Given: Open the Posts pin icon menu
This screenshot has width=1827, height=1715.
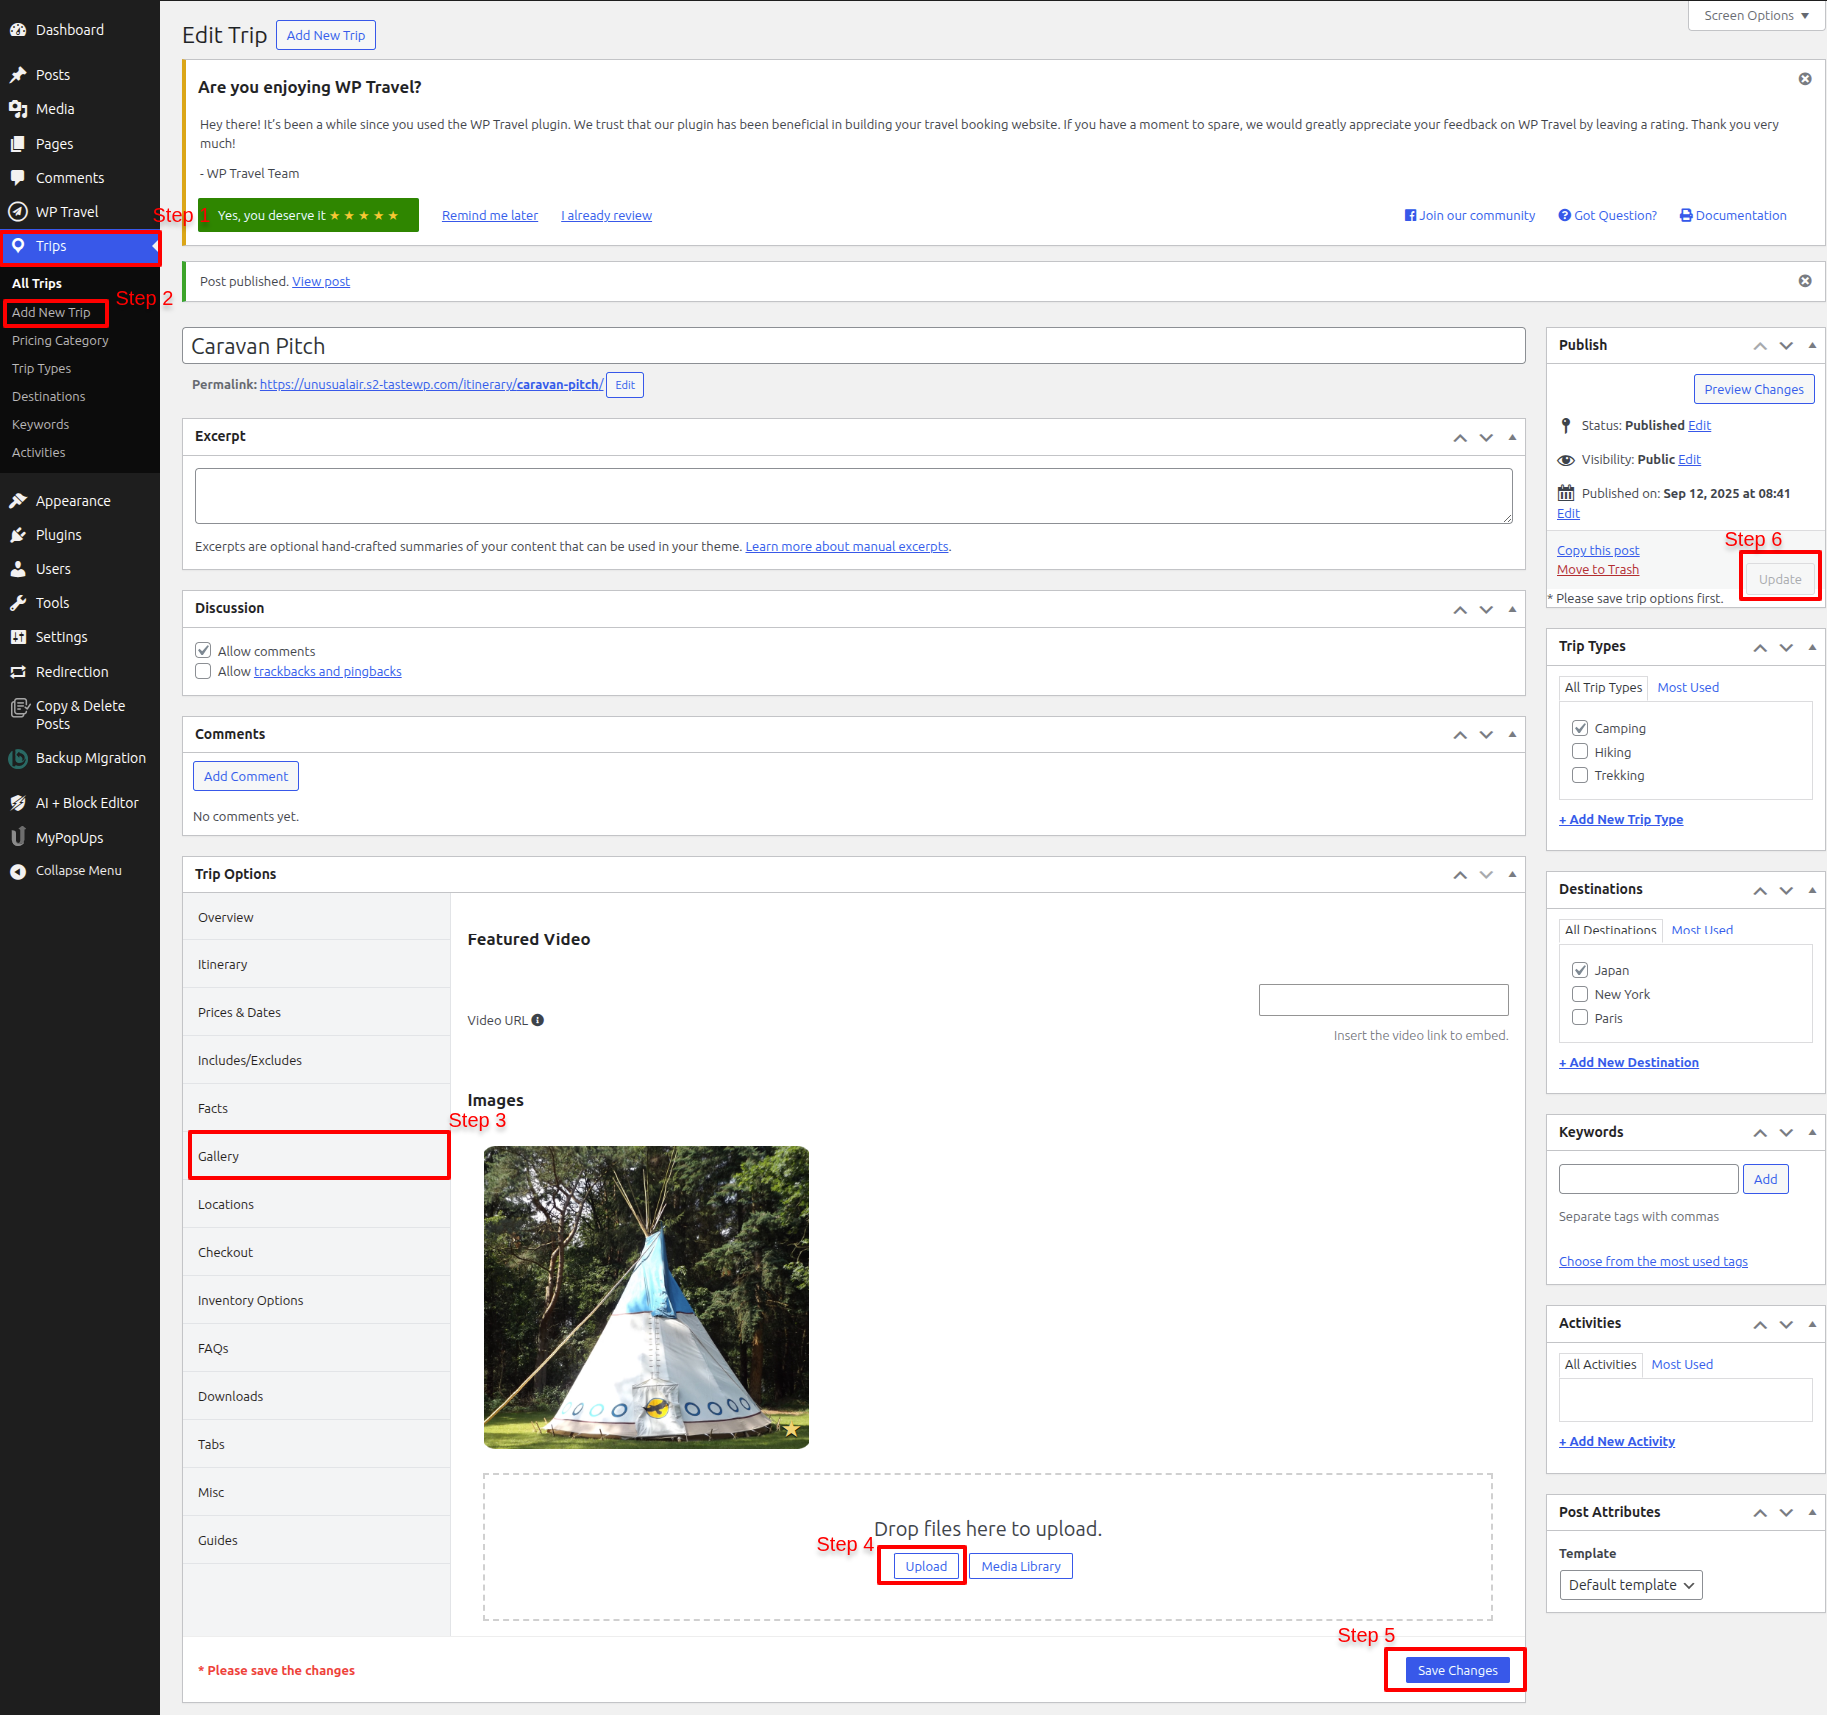Looking at the screenshot, I should [18, 75].
